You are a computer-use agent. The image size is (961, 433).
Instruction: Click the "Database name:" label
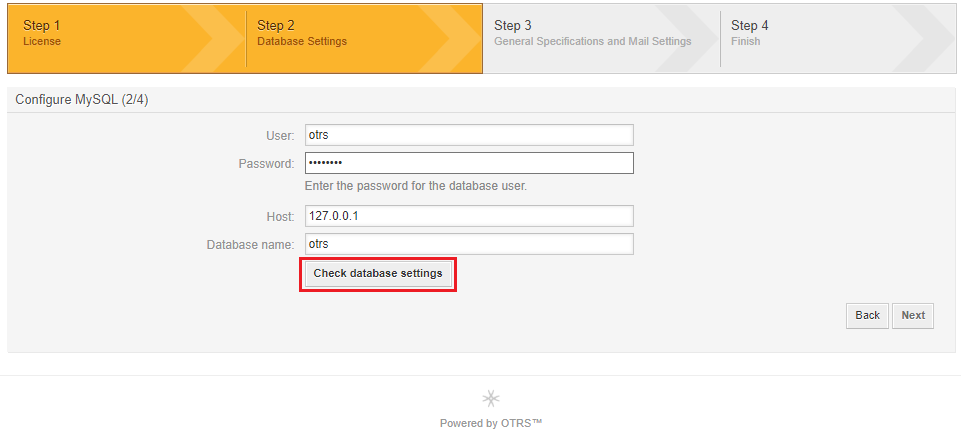251,245
